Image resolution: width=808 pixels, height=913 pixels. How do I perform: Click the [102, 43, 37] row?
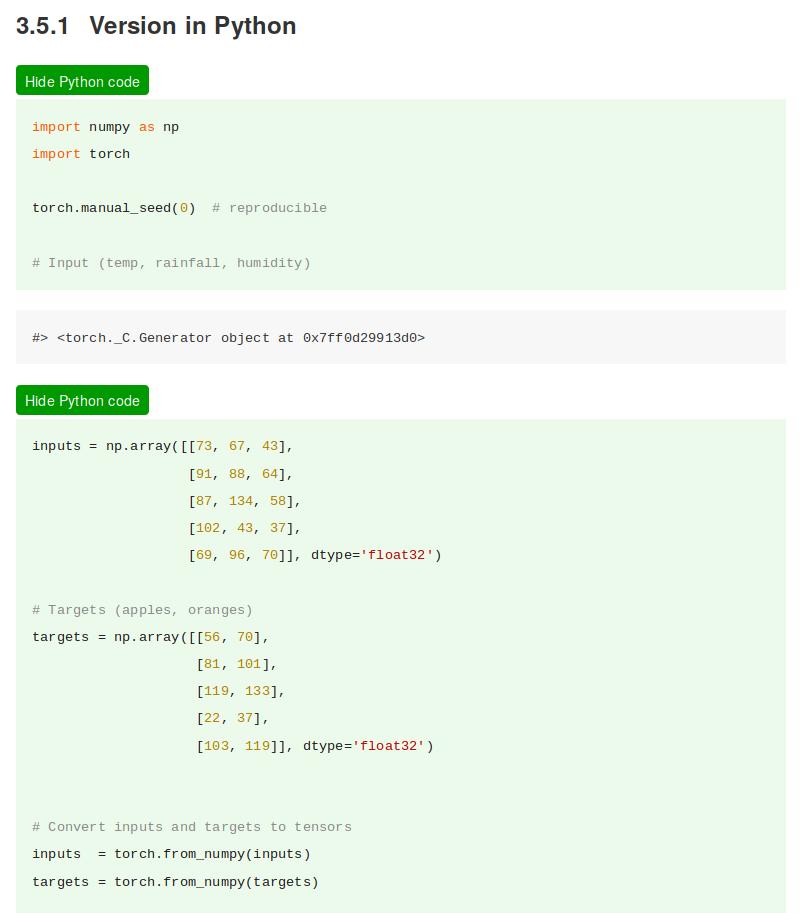(x=245, y=528)
